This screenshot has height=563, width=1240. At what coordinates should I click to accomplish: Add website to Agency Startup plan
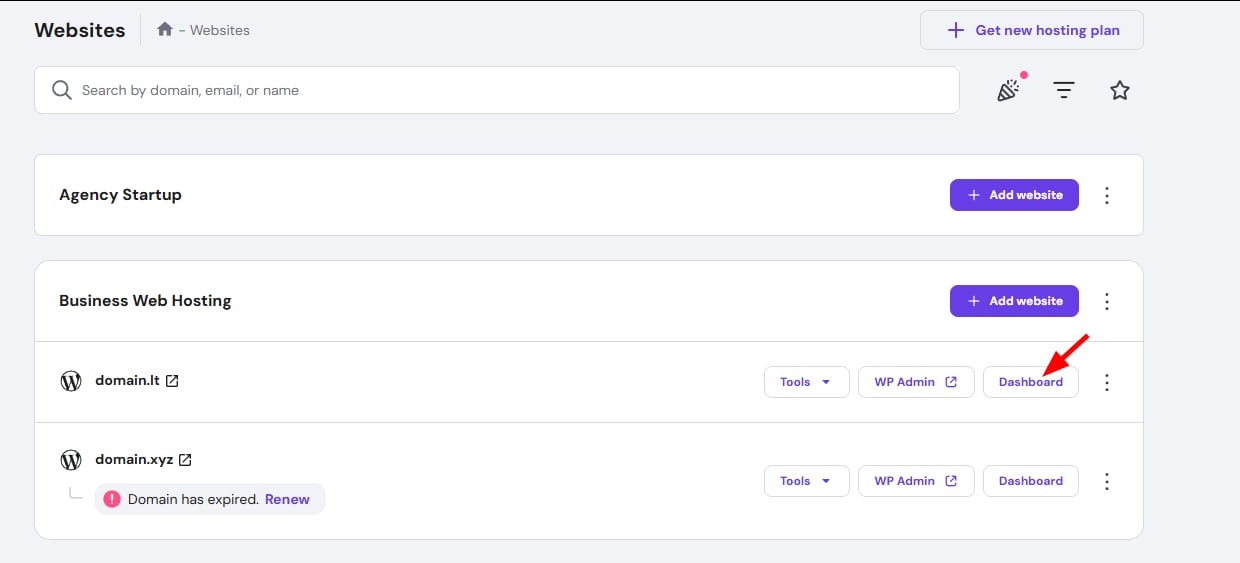point(1014,195)
